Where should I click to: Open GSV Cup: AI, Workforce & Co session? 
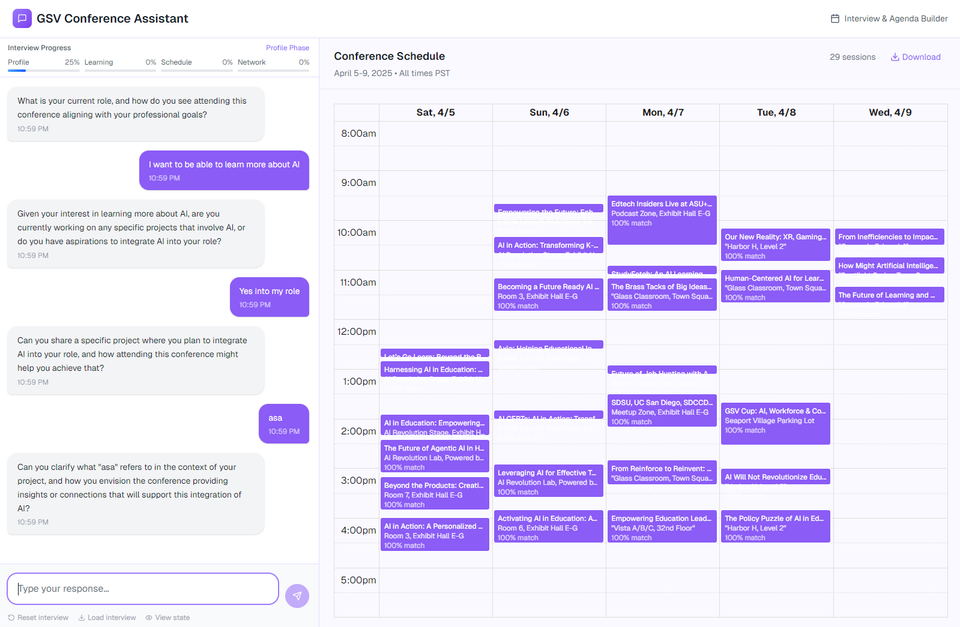point(775,424)
